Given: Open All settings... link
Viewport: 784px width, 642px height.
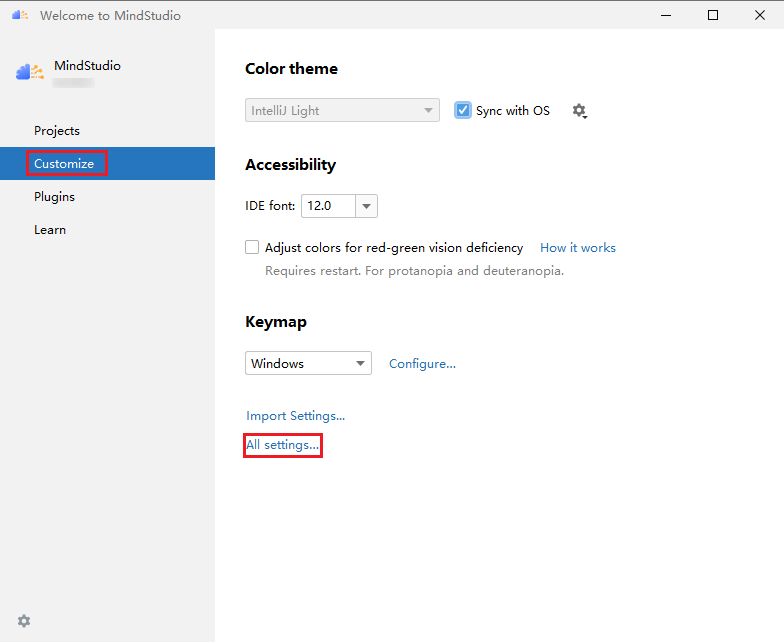Looking at the screenshot, I should tap(282, 444).
